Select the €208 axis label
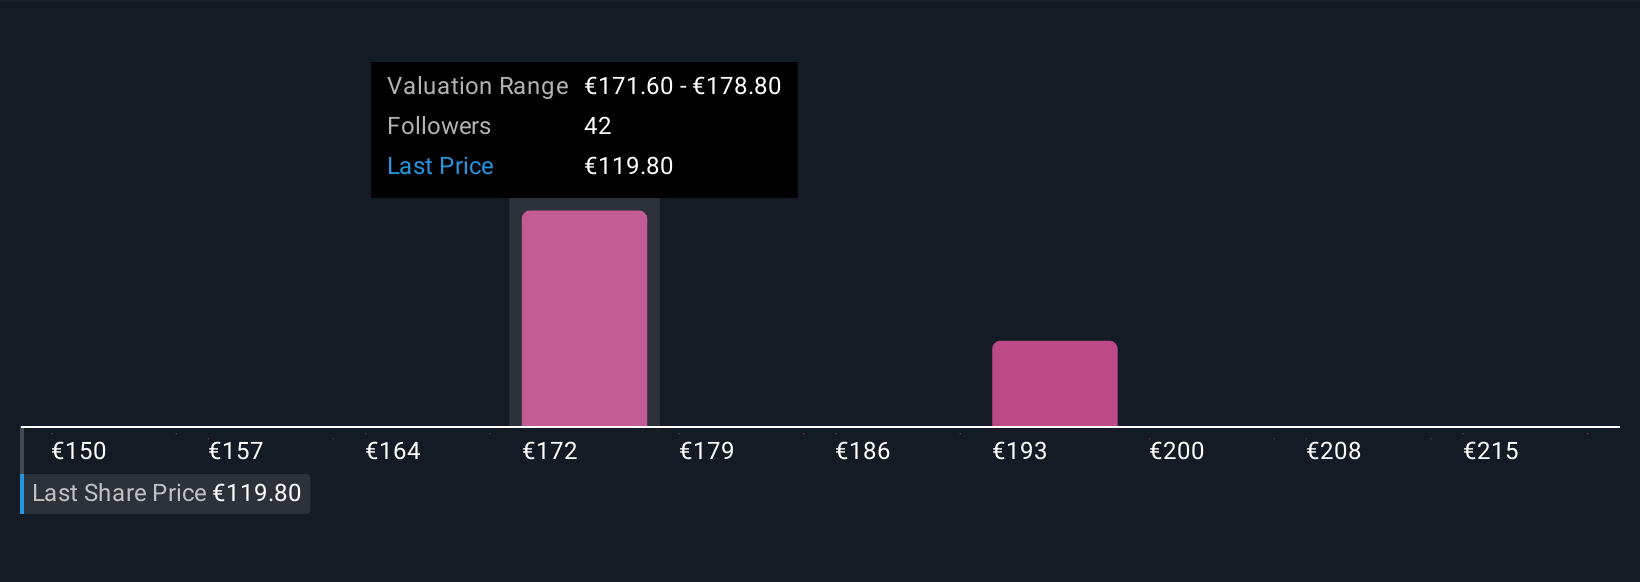 coord(1334,451)
